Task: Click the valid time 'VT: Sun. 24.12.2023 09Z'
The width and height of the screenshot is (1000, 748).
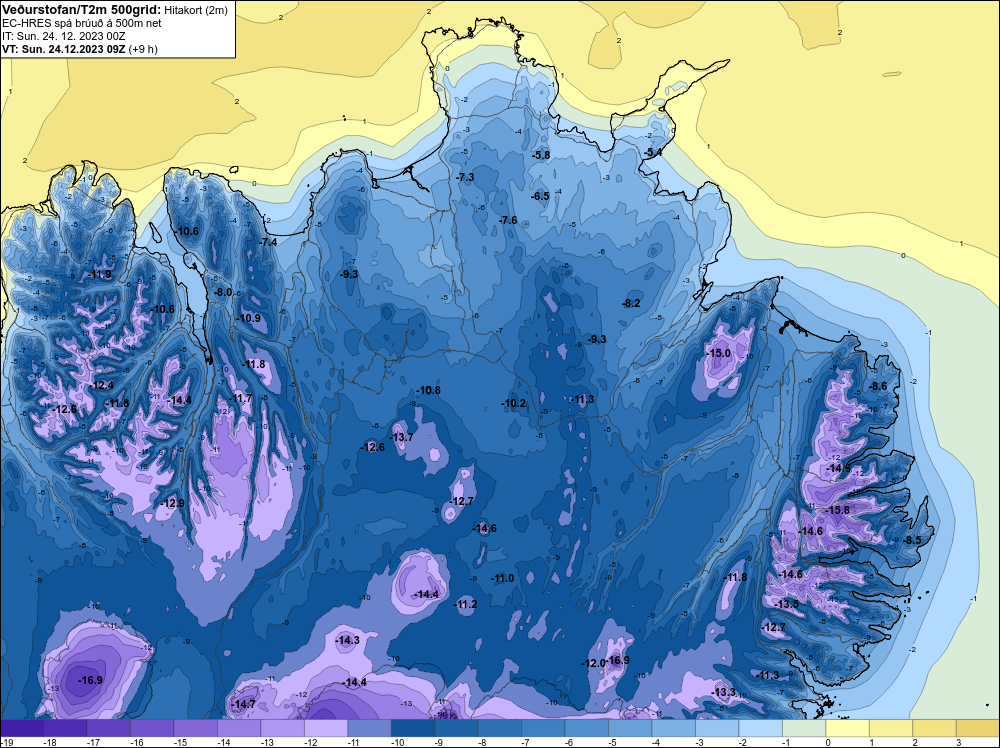Action: pyautogui.click(x=64, y=49)
